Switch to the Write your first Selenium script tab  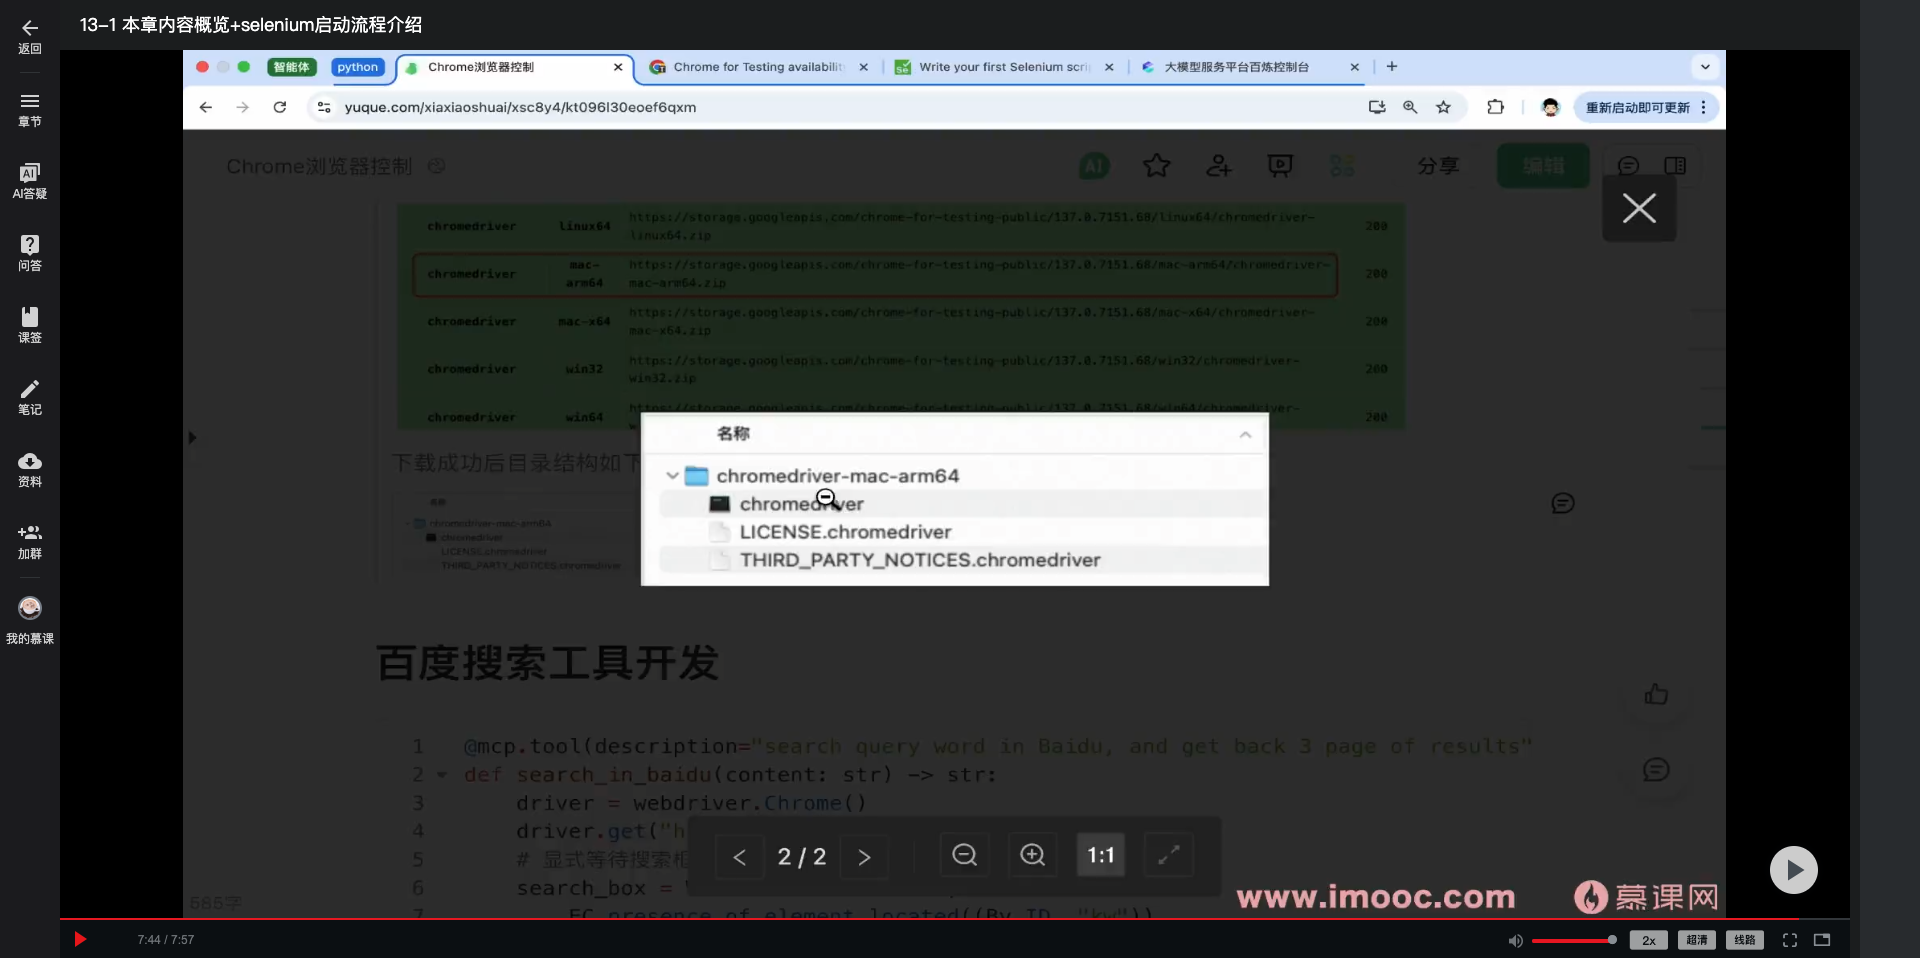[x=1004, y=67]
